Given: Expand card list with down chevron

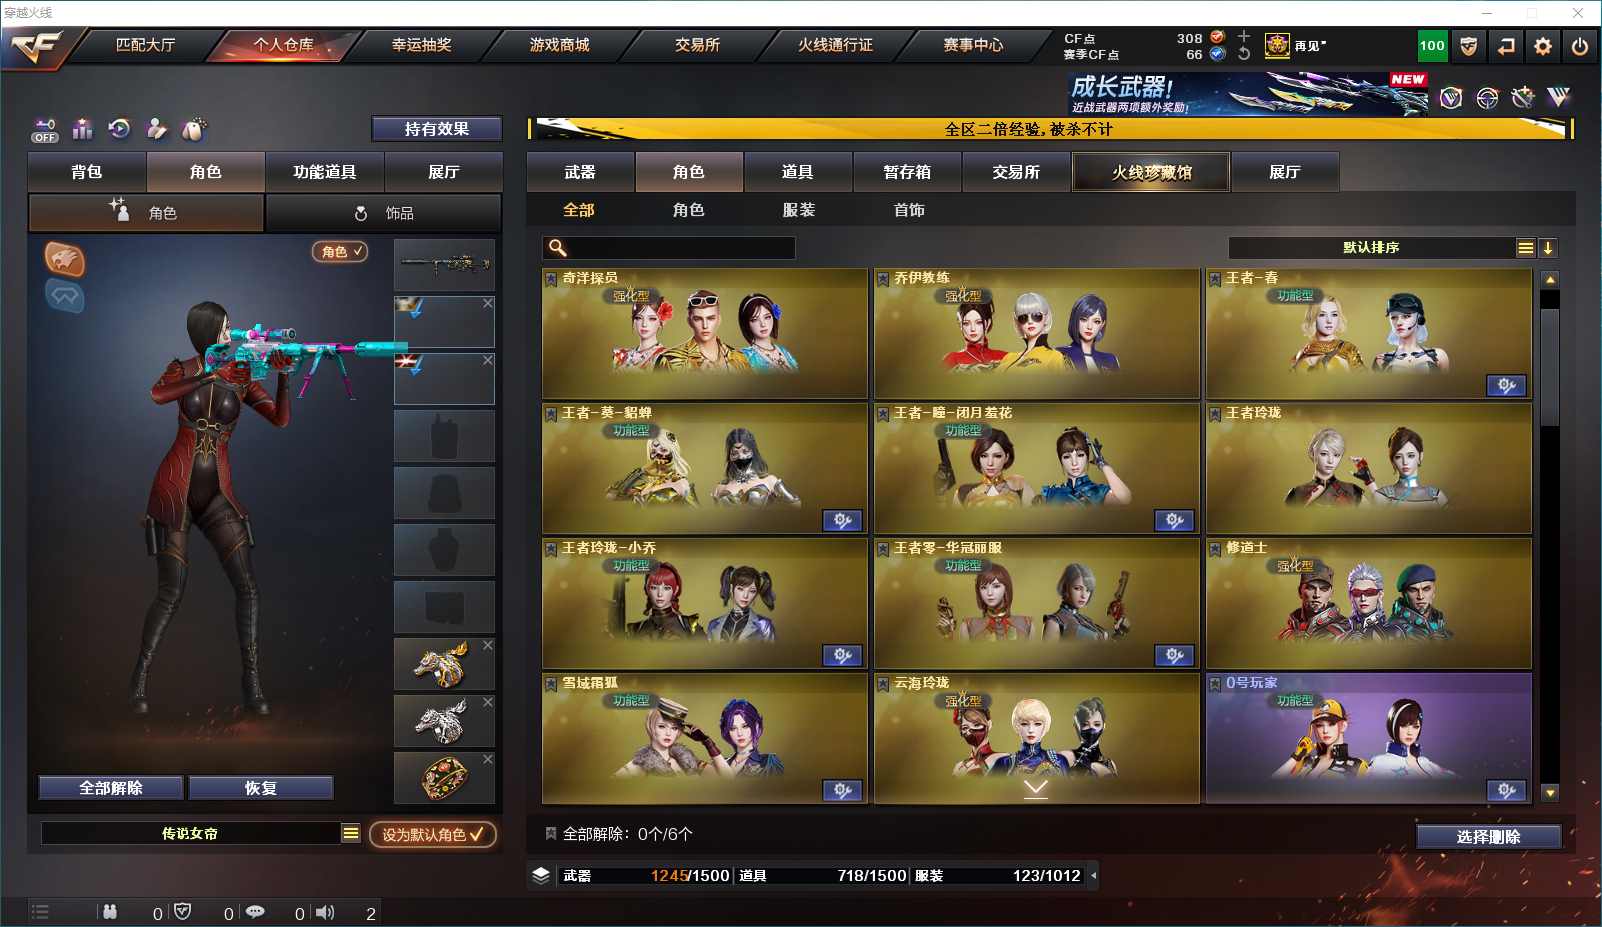Looking at the screenshot, I should pos(1036,788).
